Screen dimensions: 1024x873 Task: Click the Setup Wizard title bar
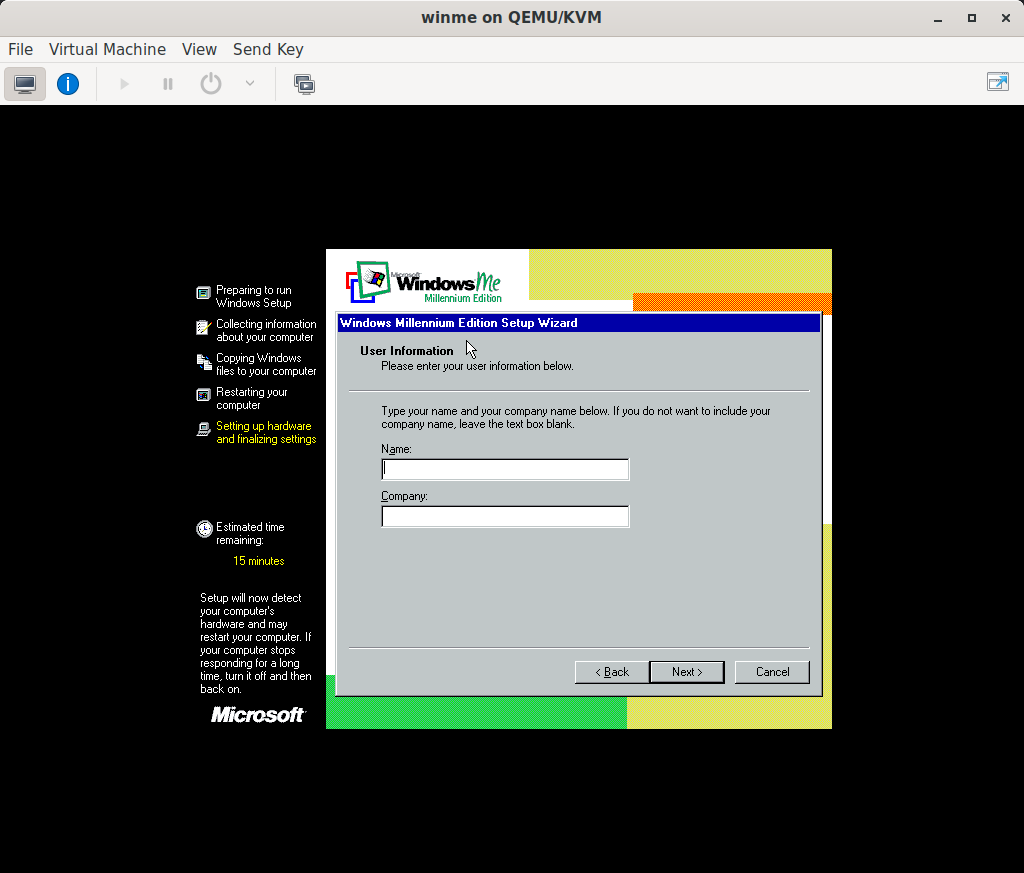coord(579,323)
